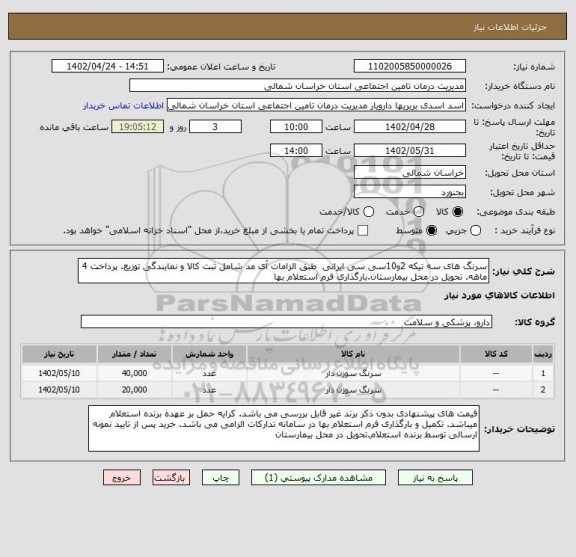576x557 pixels.
Task: Click the public announcement date field 1402/04/24
Action: tap(107, 67)
